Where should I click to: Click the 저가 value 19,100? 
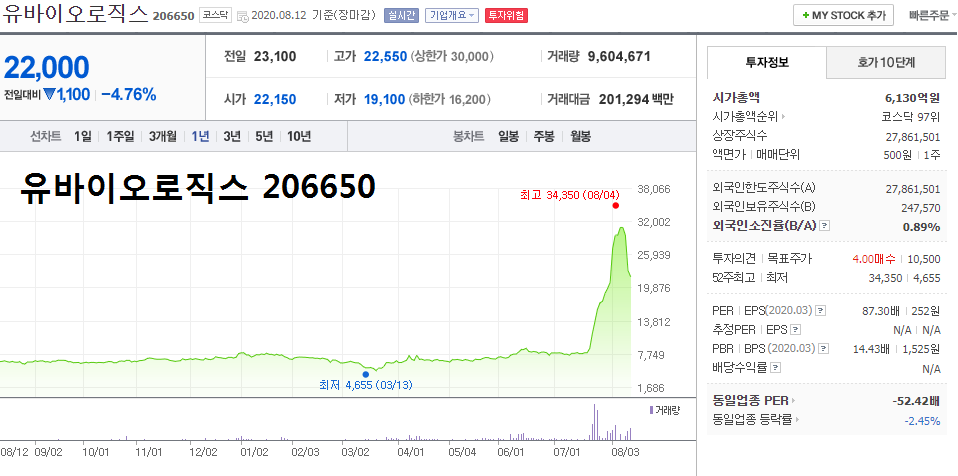click(384, 99)
